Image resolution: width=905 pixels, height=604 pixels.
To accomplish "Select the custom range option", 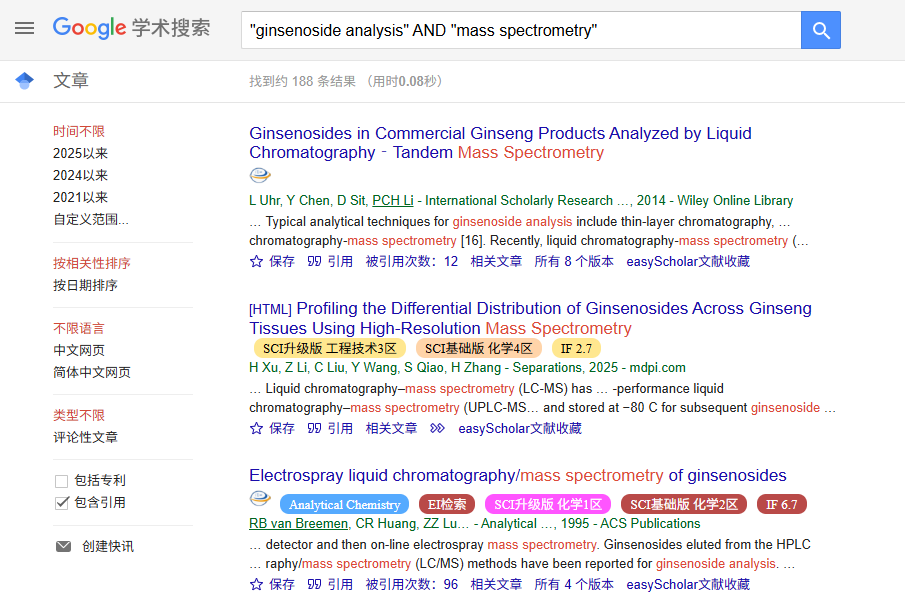I will pos(90,219).
